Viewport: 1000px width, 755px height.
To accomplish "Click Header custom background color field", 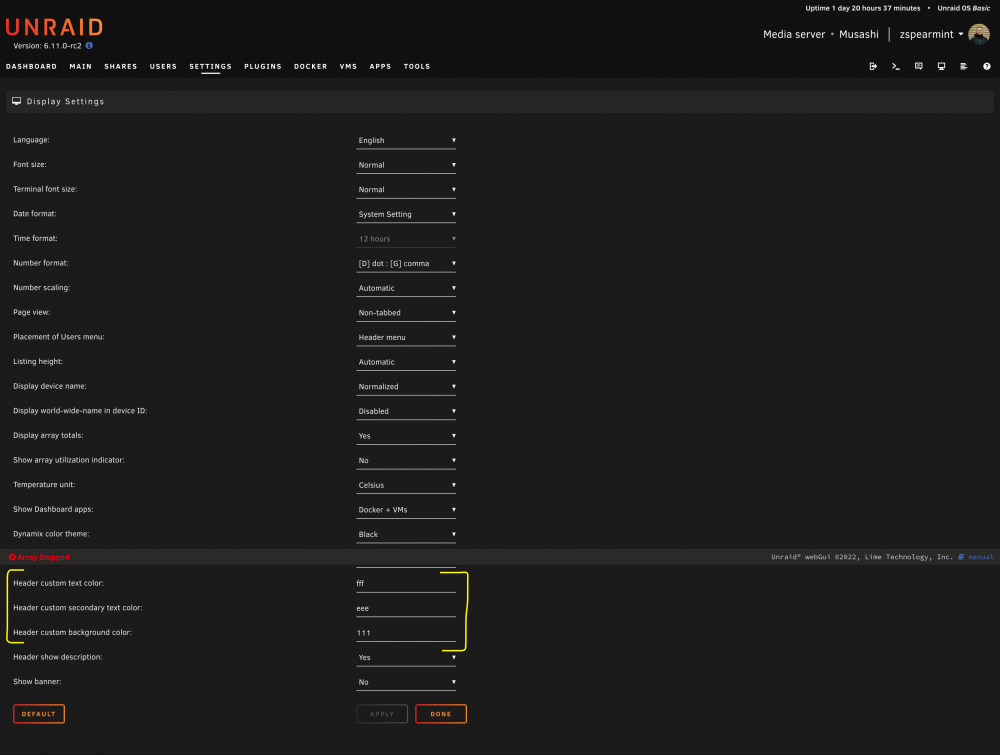I will (x=406, y=633).
